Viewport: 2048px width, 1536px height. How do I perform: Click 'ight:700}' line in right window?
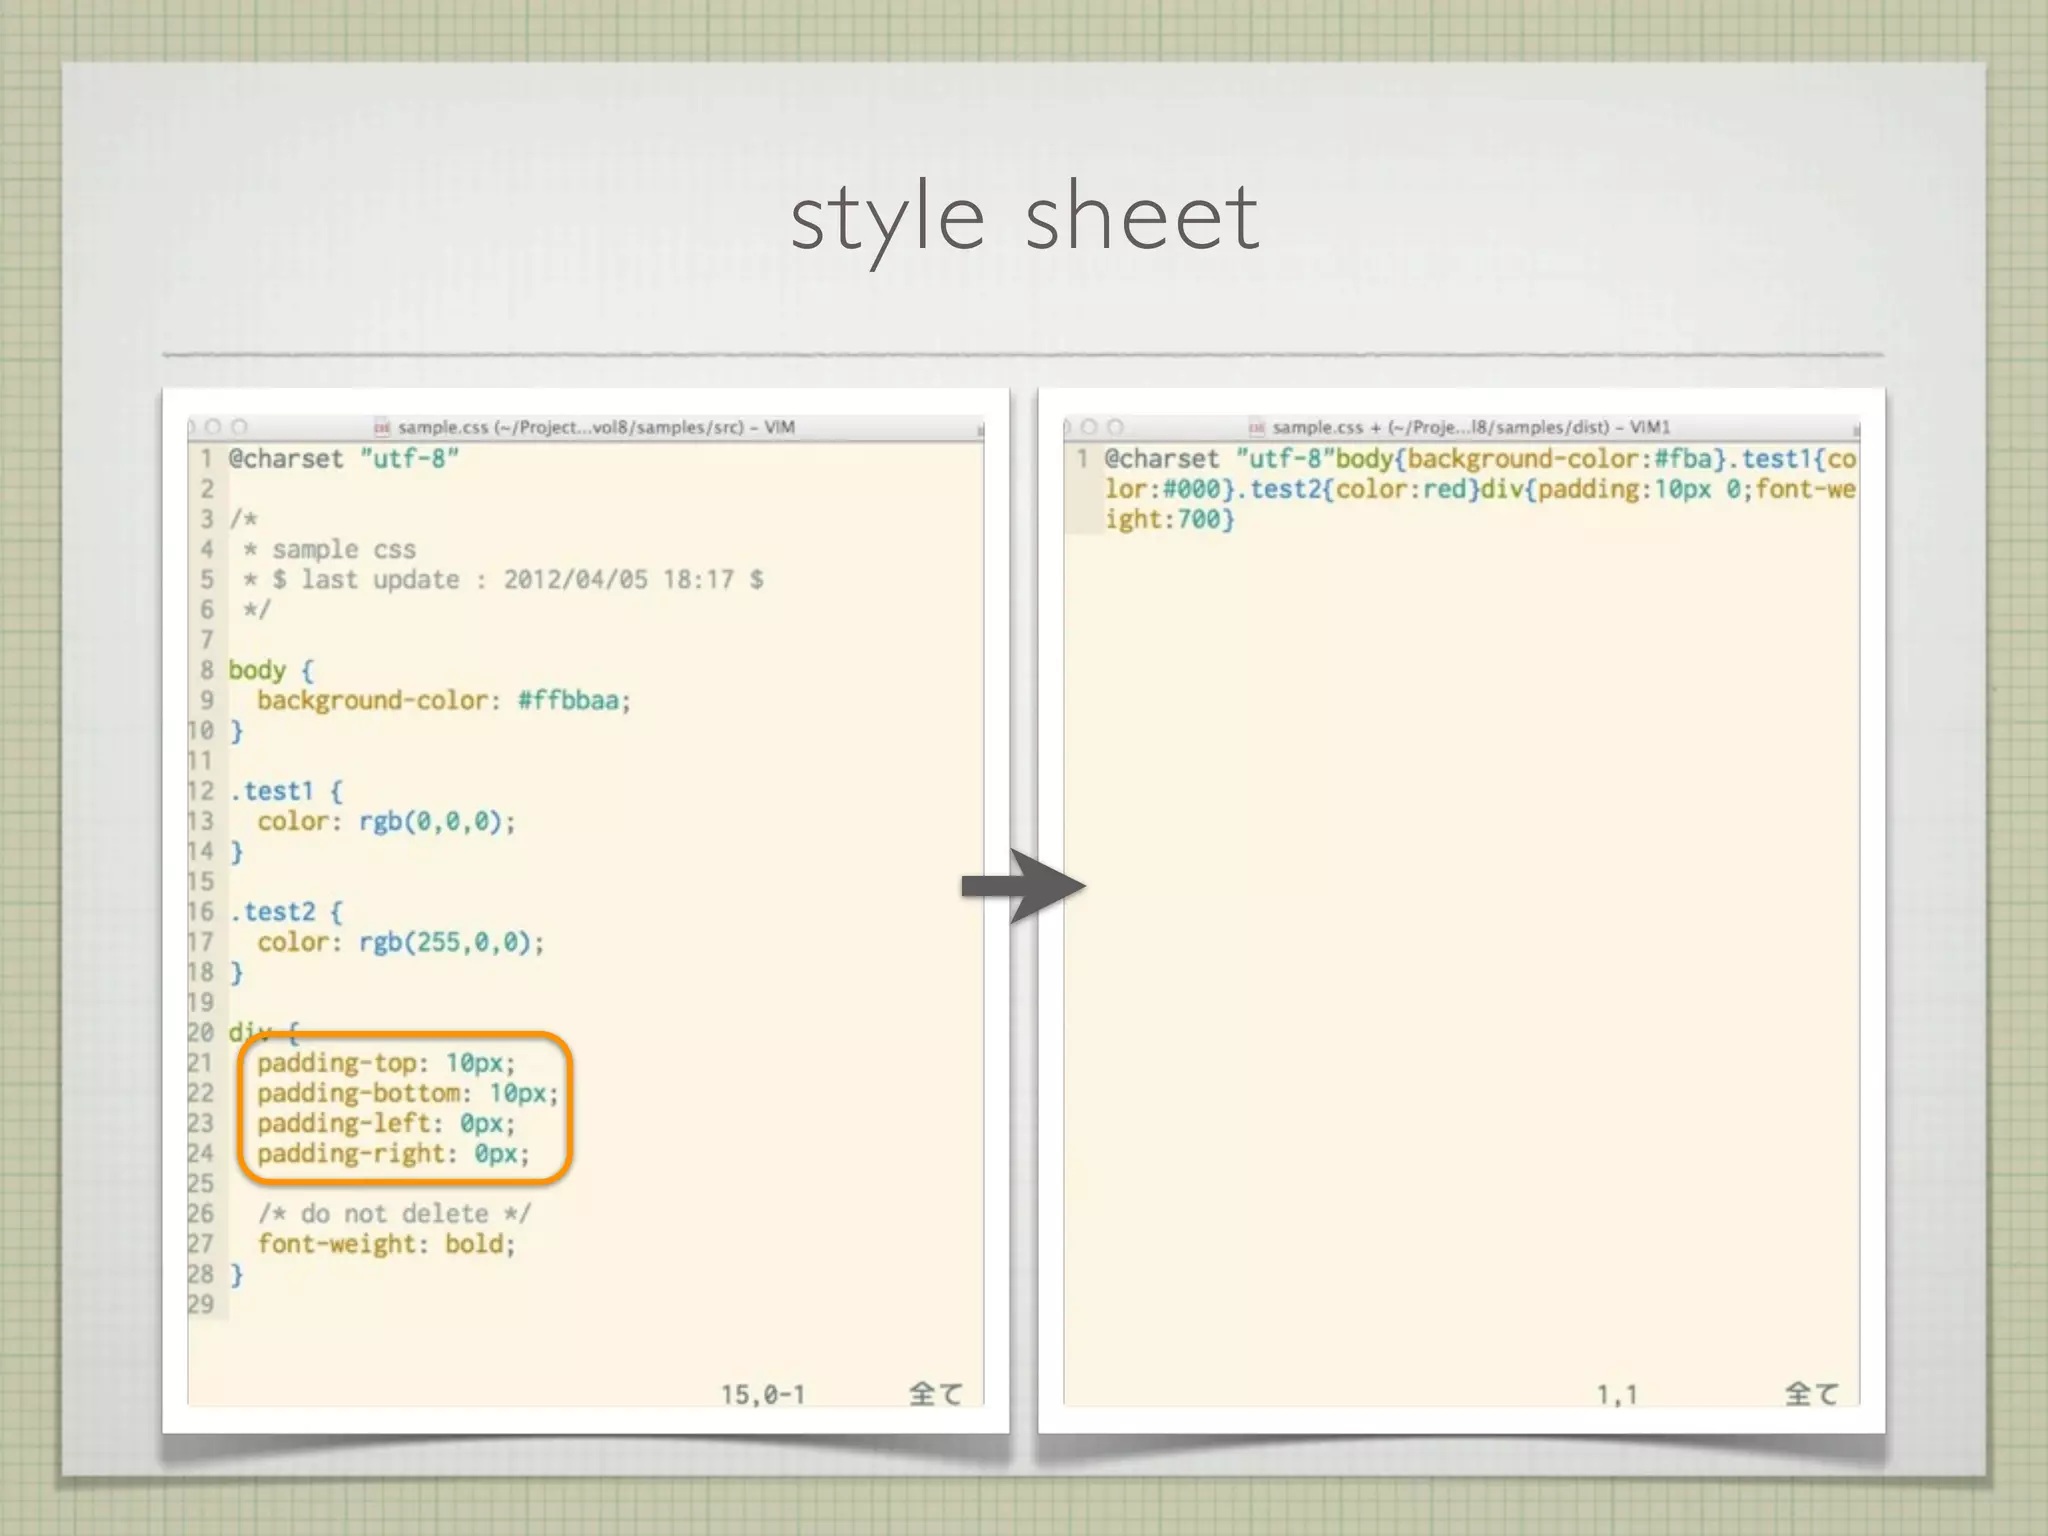[x=1170, y=519]
